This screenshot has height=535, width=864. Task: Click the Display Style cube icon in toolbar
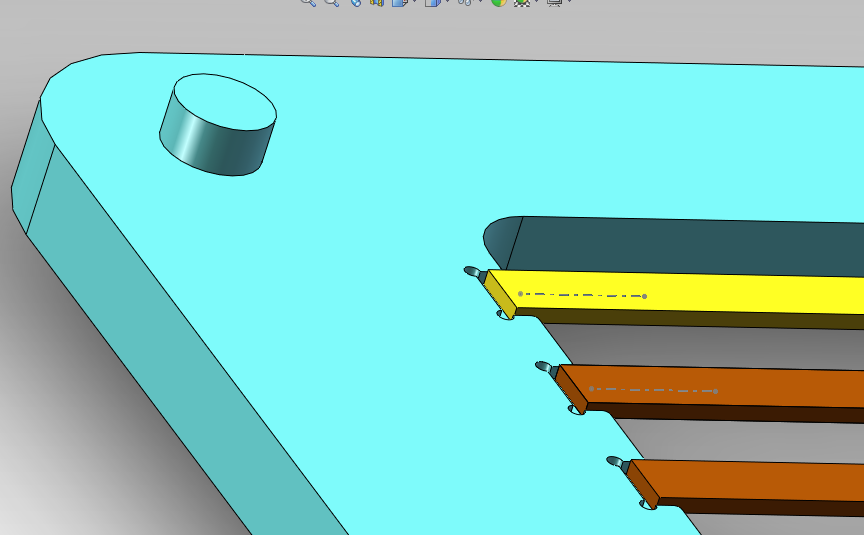click(433, 2)
